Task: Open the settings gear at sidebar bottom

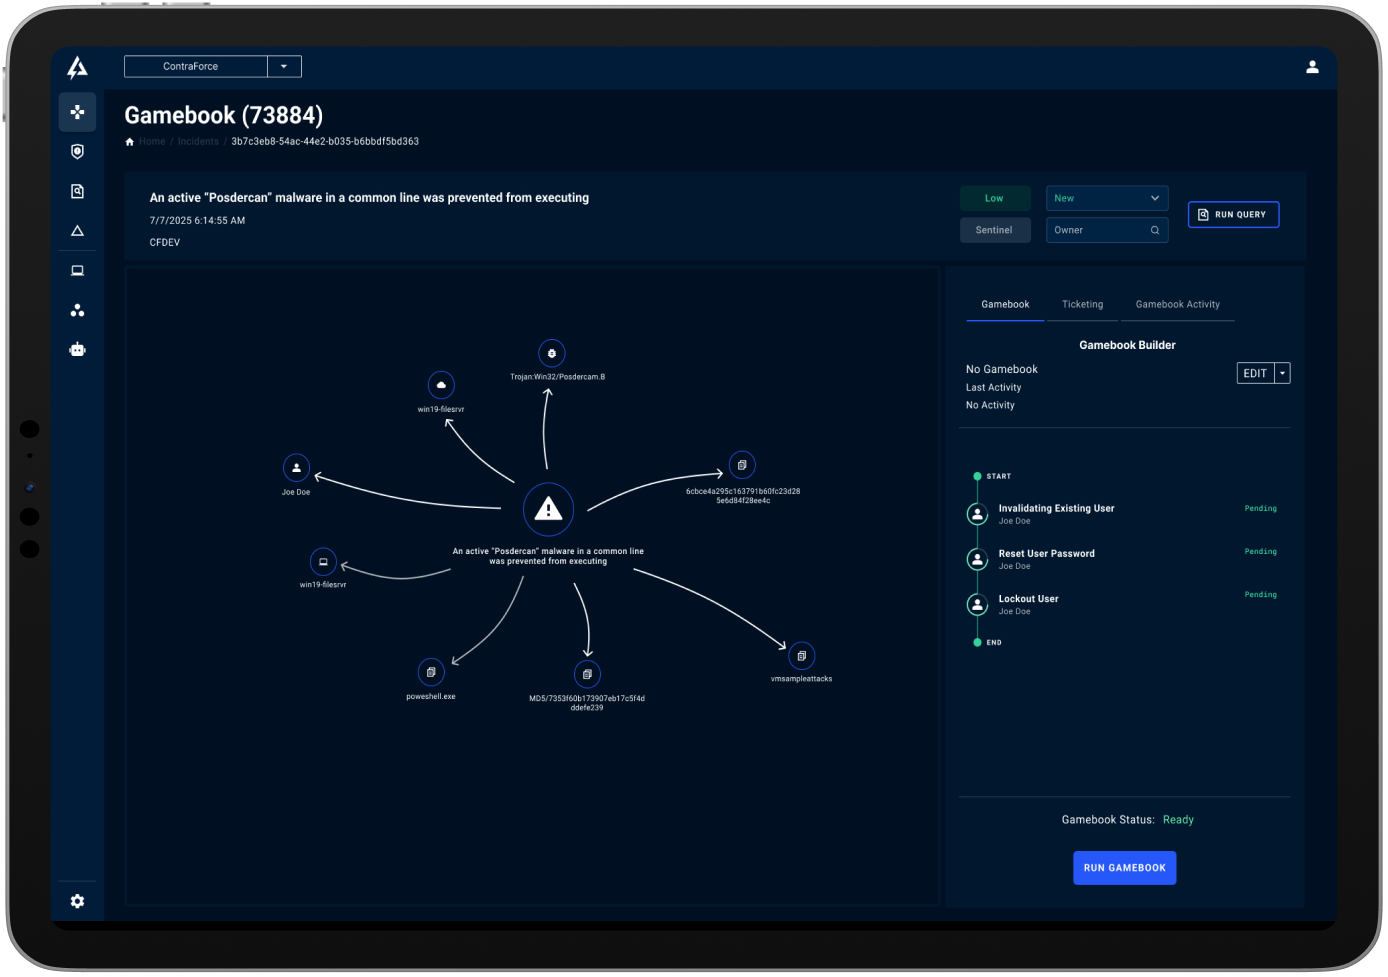Action: [x=77, y=901]
